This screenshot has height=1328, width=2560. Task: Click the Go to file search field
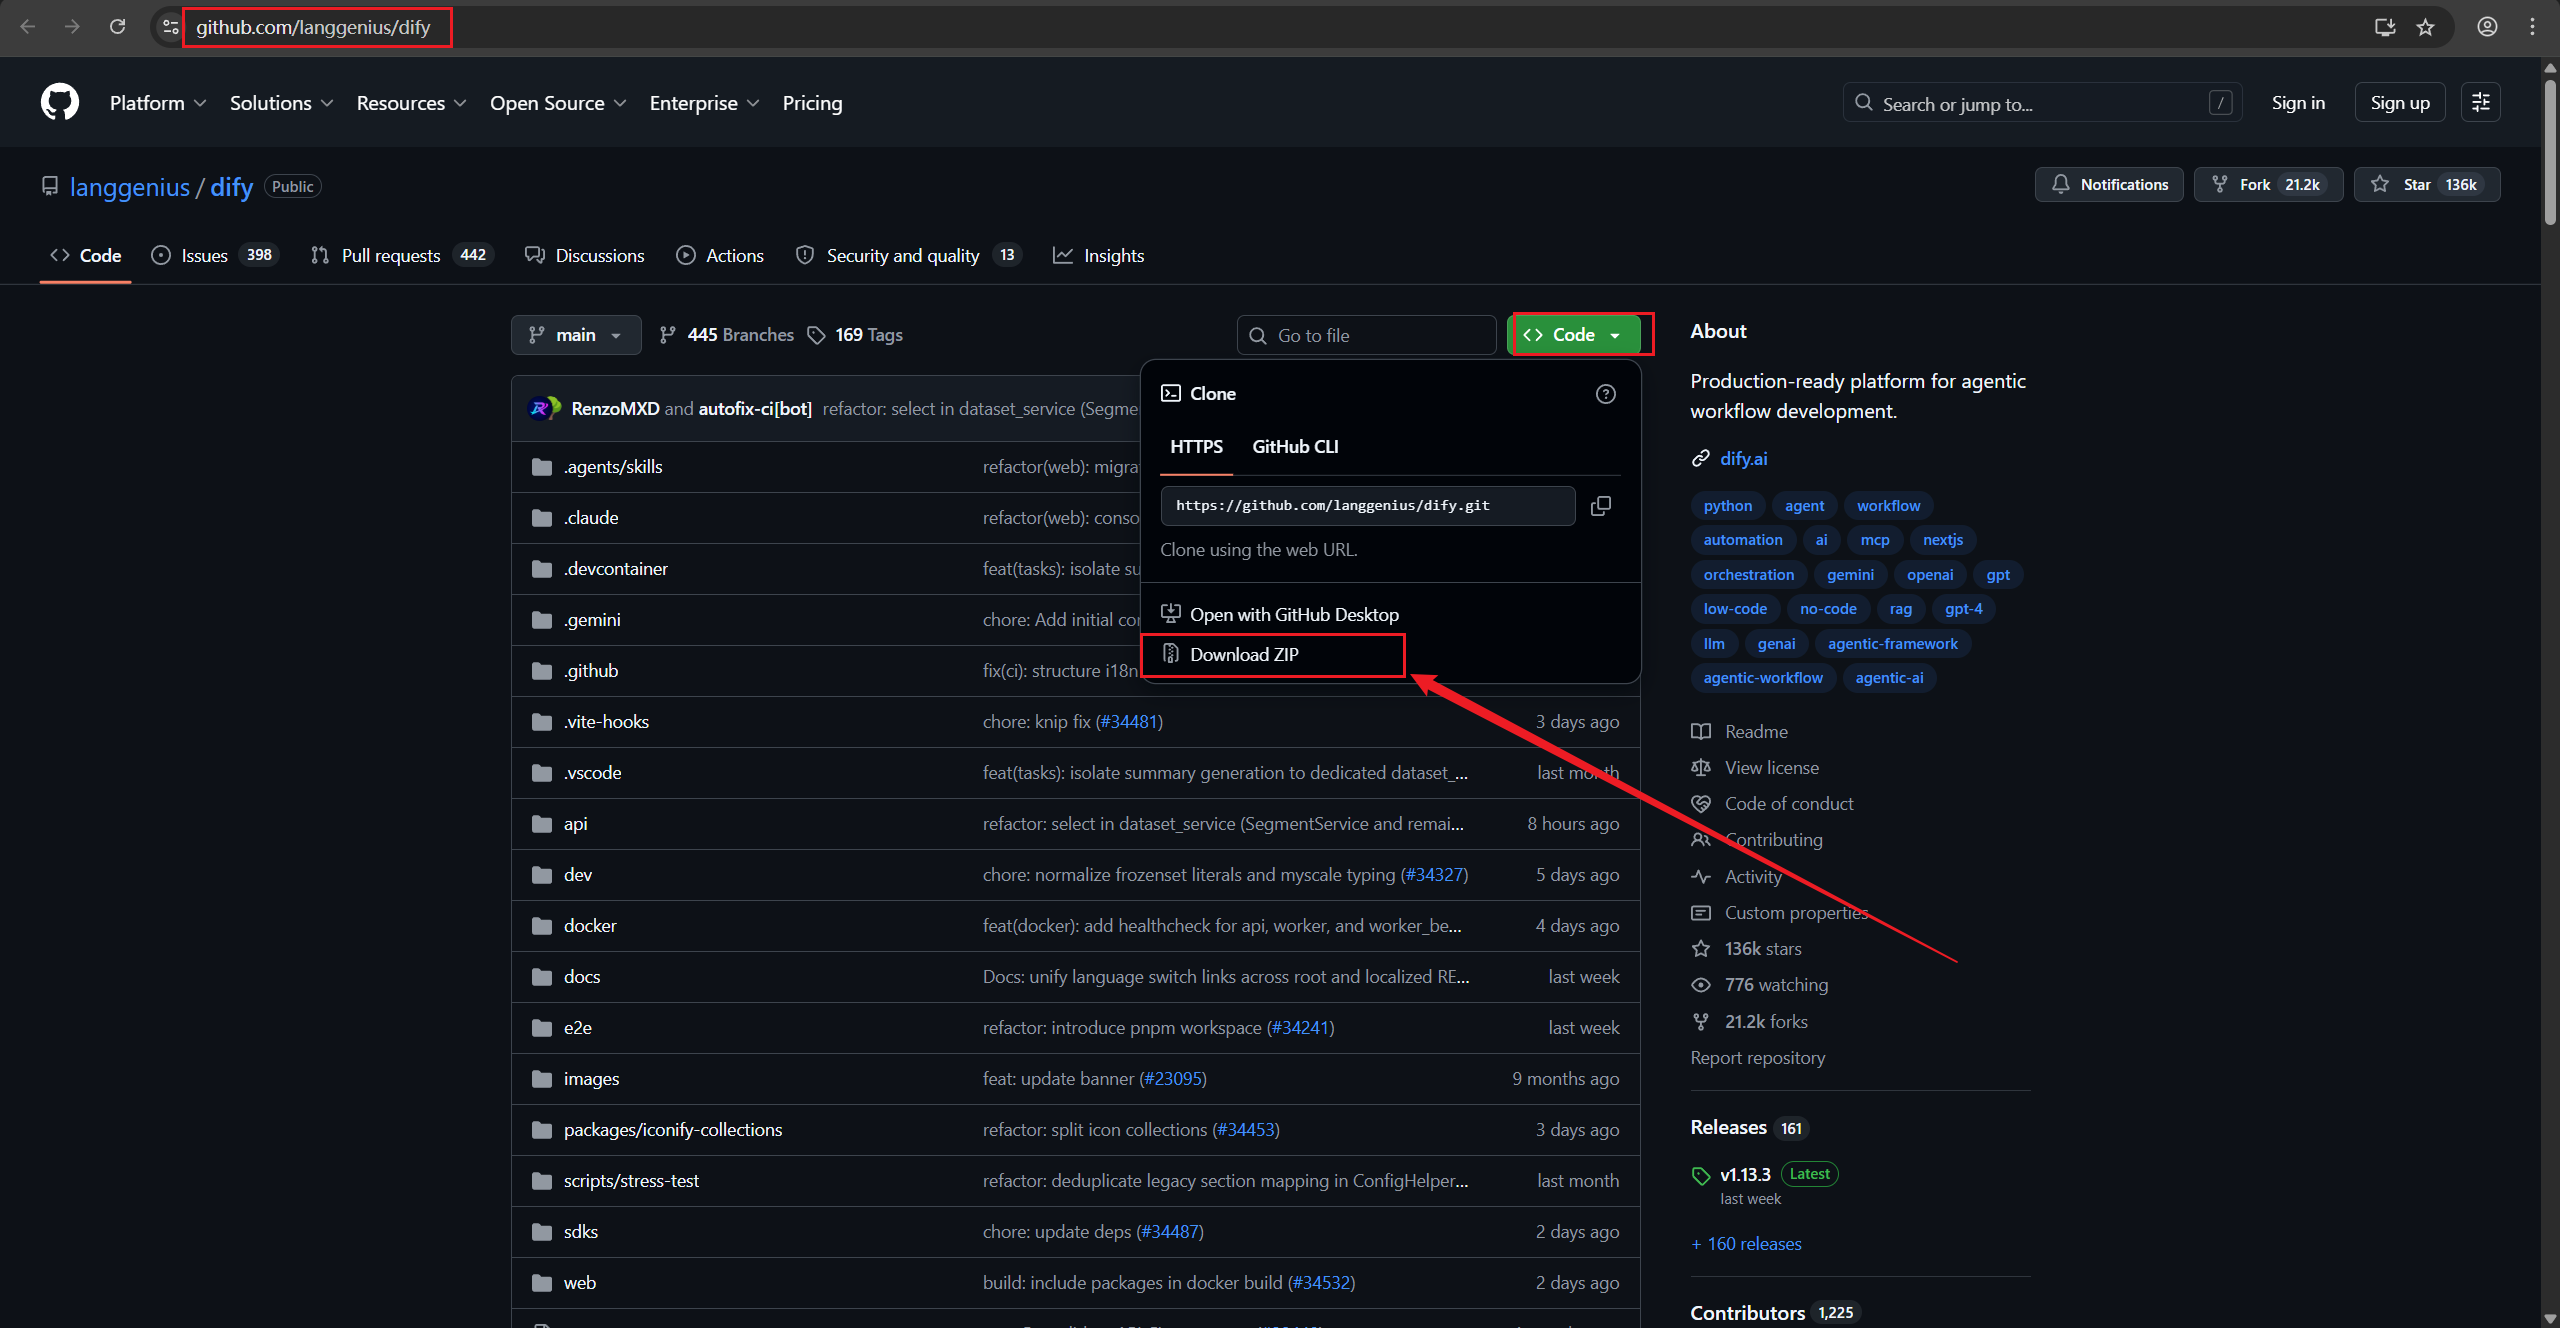1366,336
